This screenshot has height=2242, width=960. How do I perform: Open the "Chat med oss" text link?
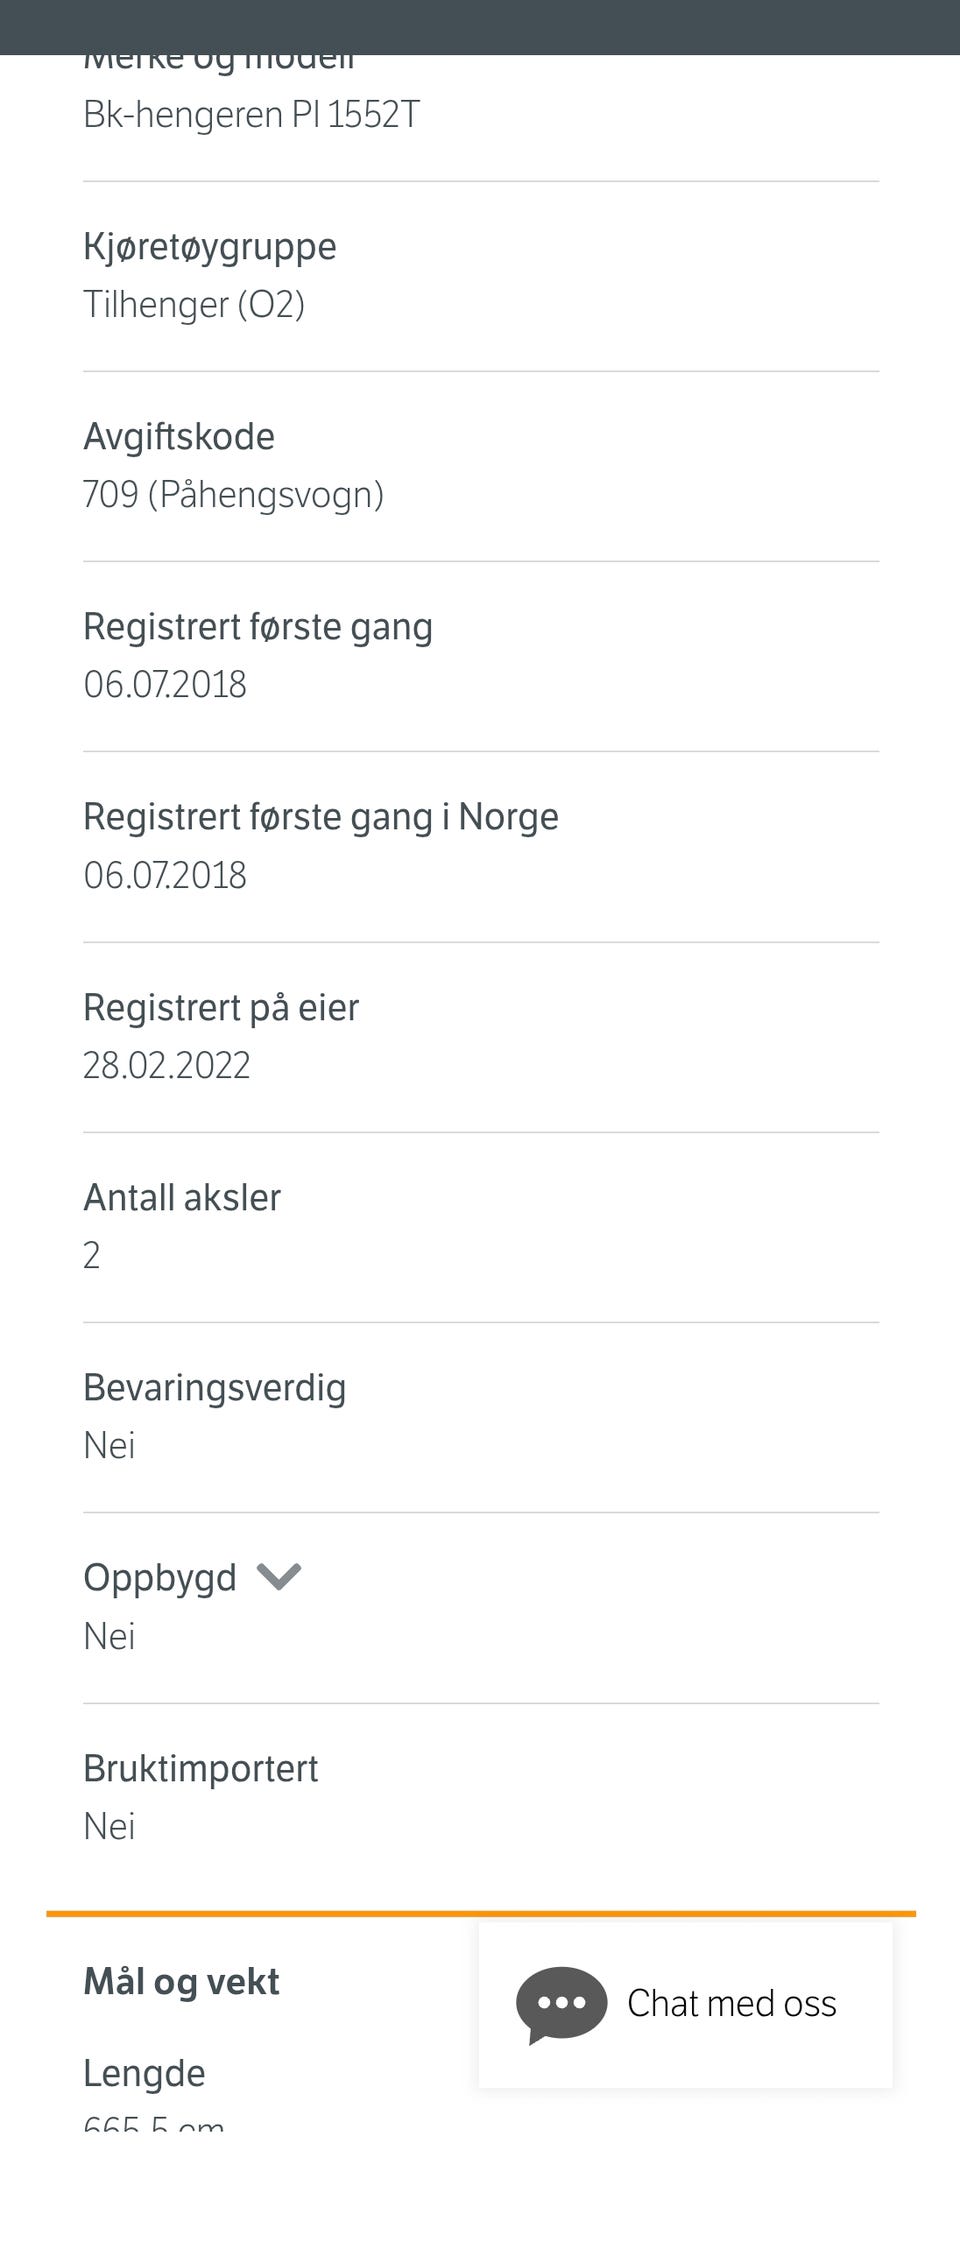tap(731, 2004)
